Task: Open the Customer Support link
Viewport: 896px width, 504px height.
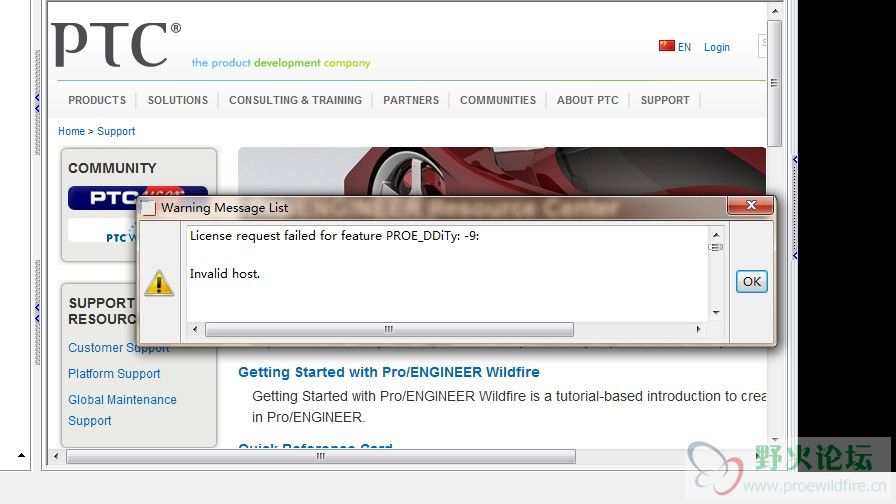Action: (118, 347)
